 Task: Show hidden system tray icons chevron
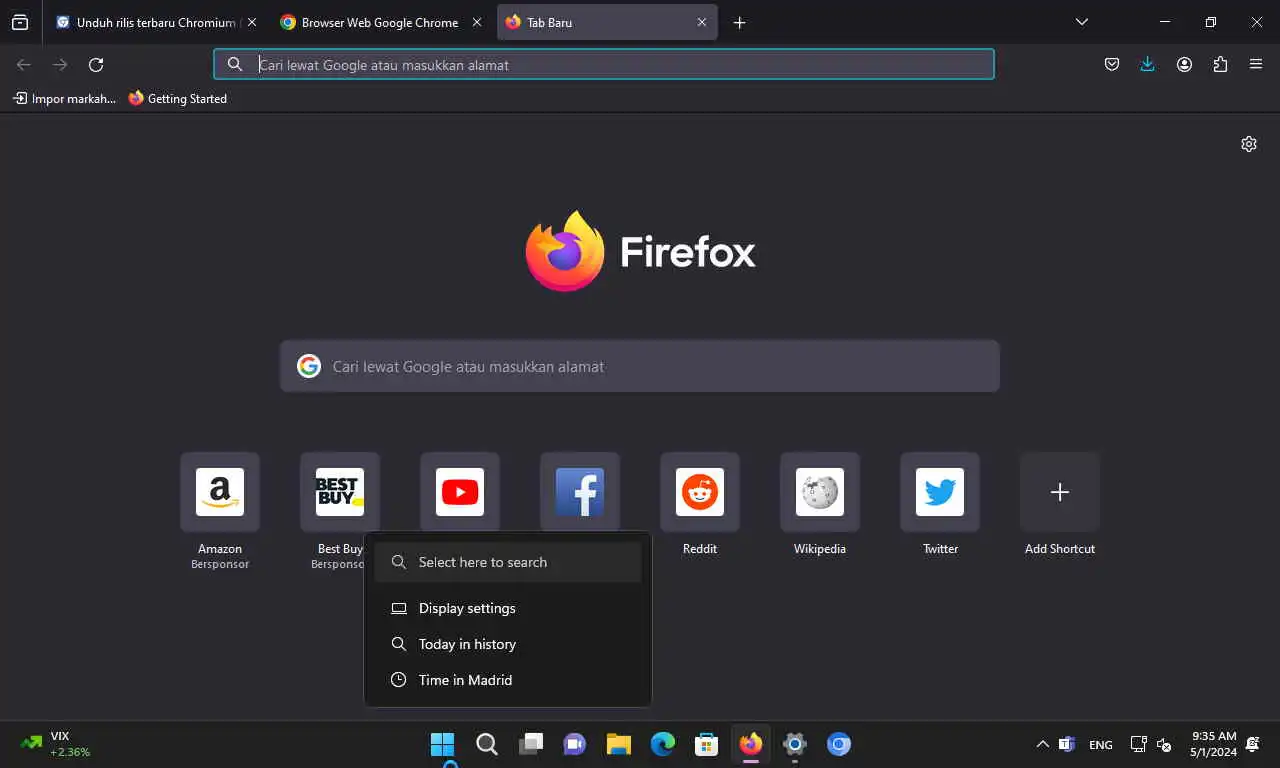tap(1042, 744)
